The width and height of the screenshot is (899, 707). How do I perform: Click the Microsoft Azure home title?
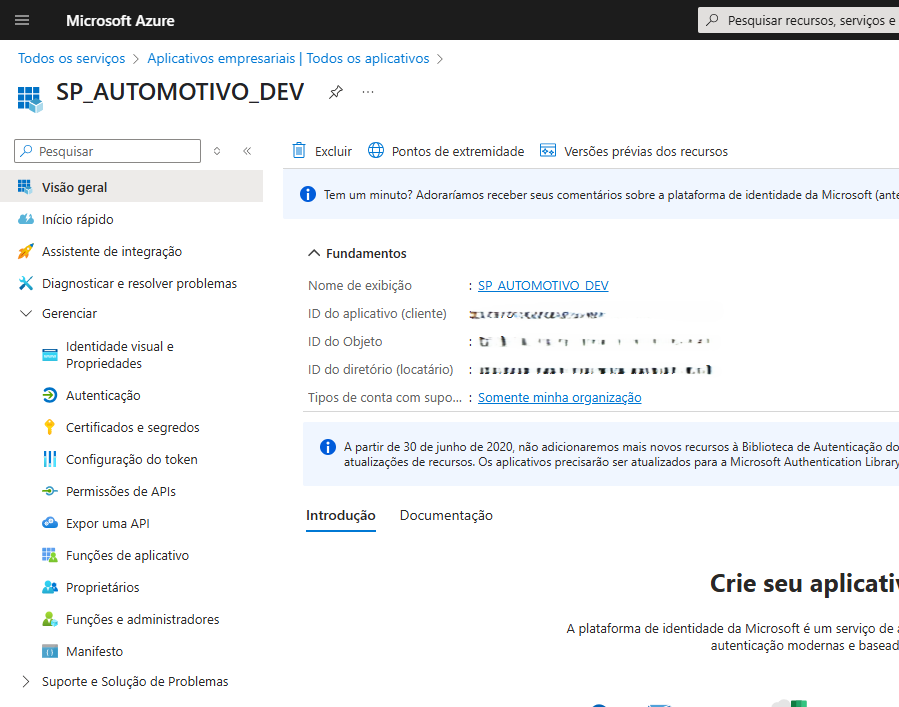point(120,21)
